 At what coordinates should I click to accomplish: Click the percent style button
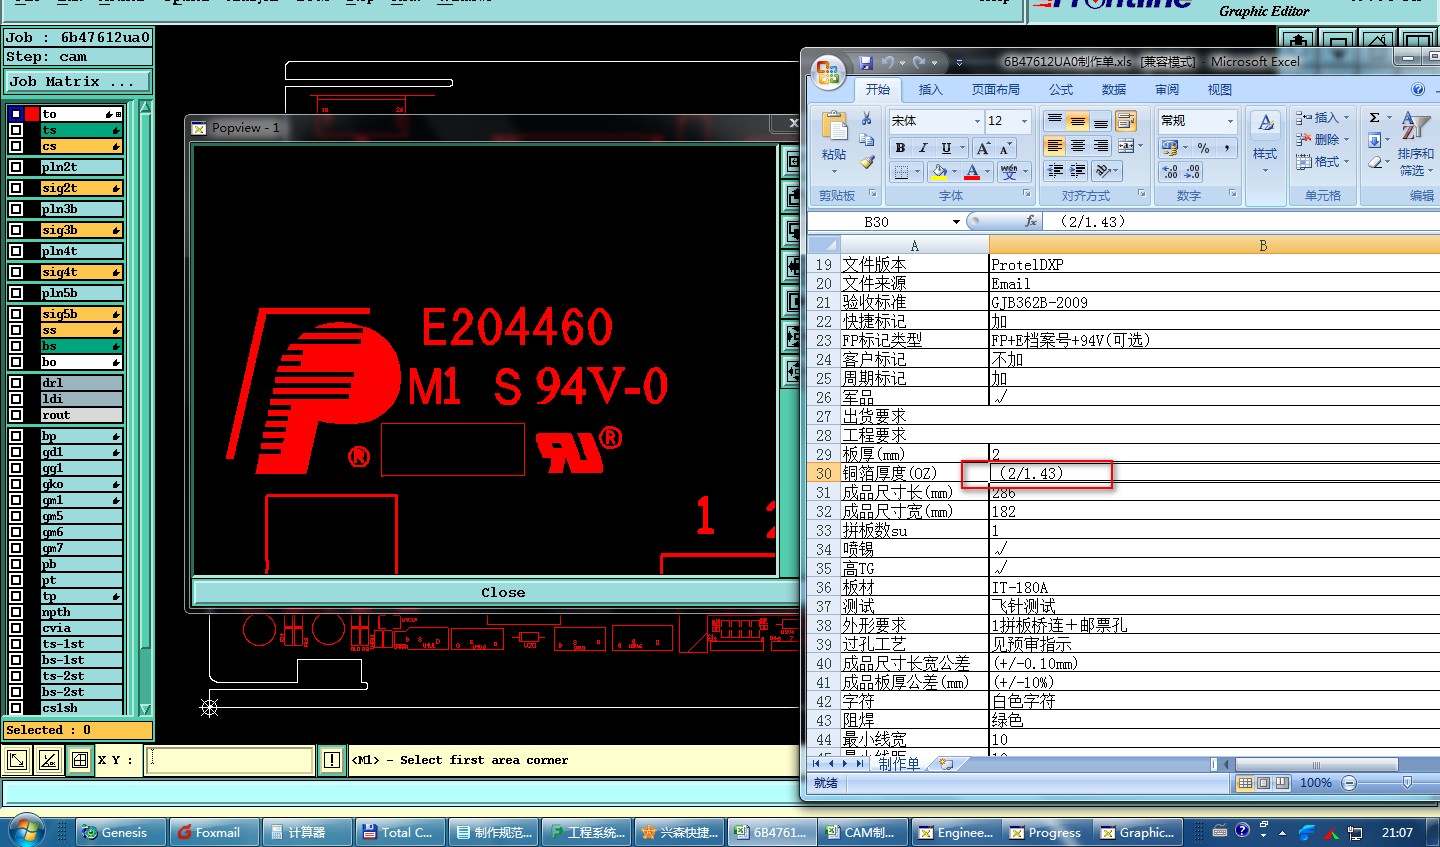tap(1203, 148)
